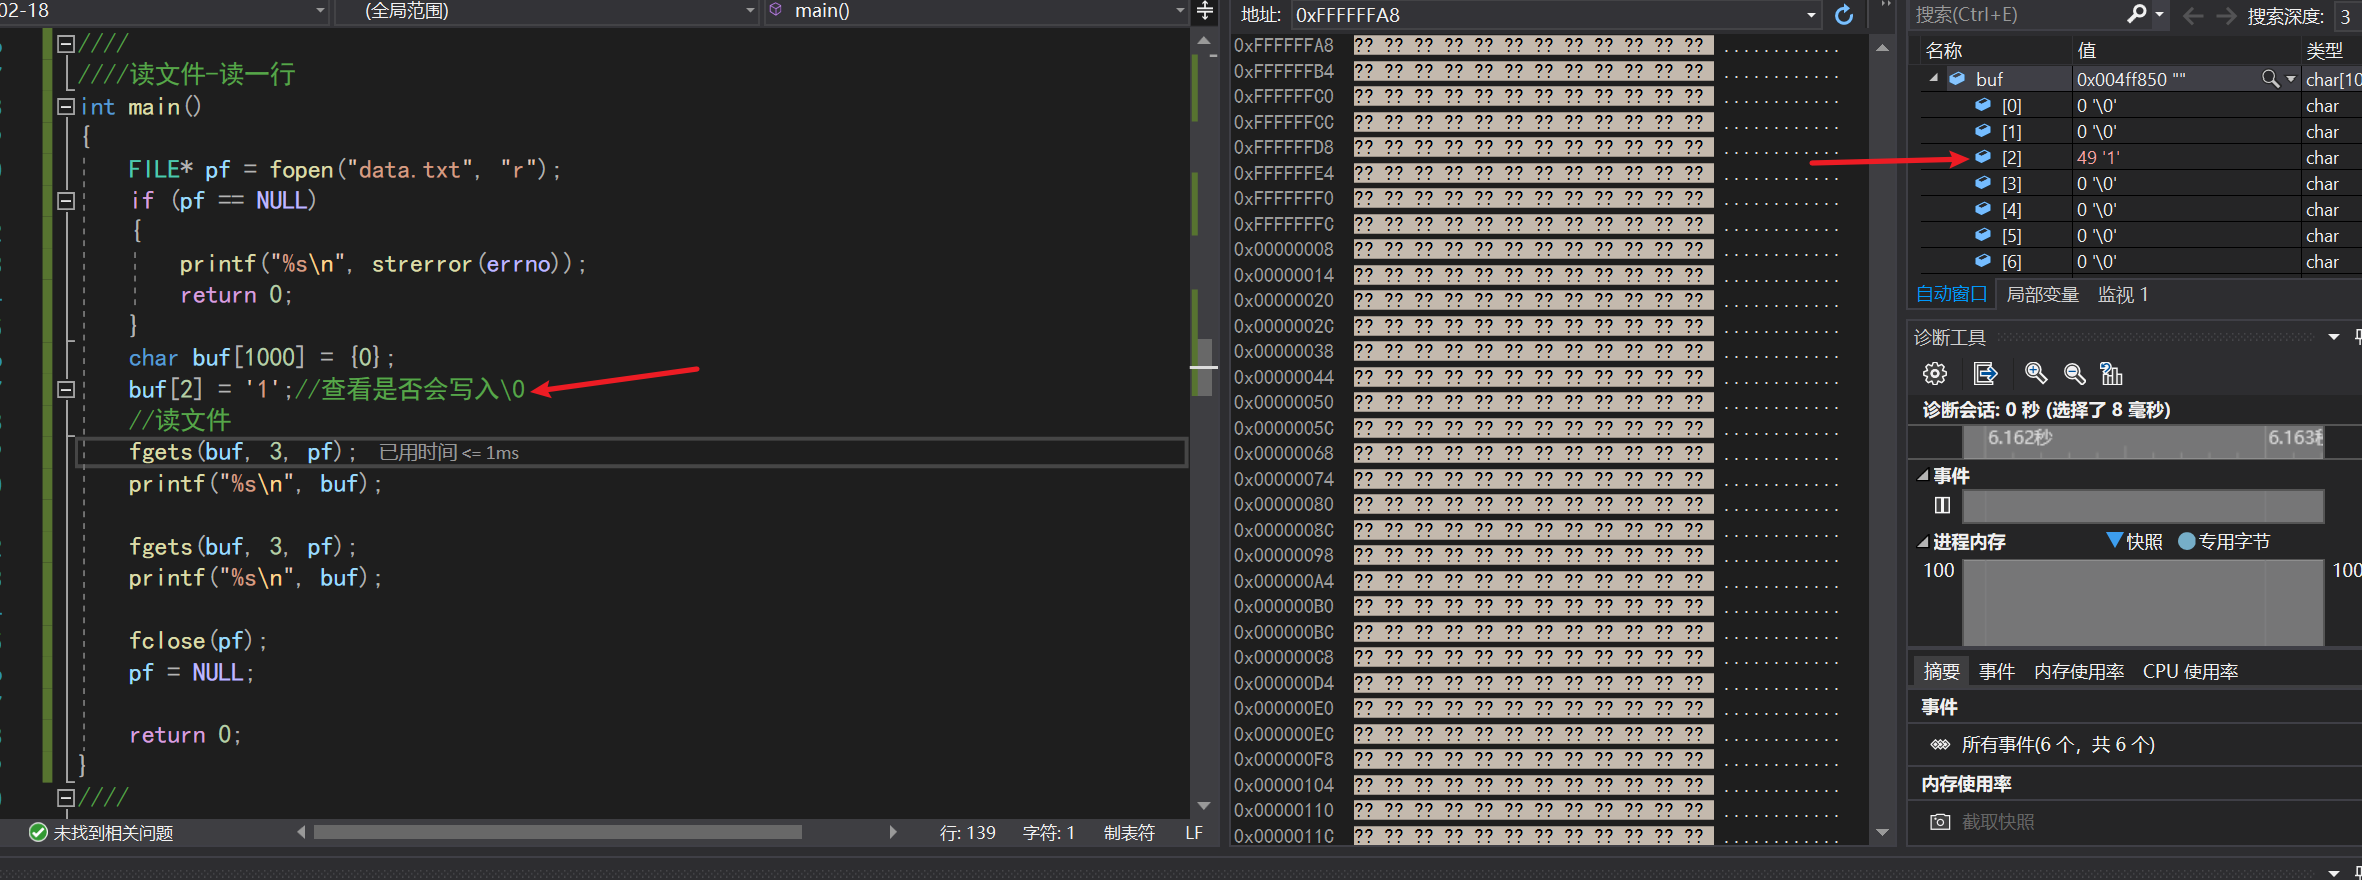Click value 49 '1' of buf[2]

click(x=2098, y=157)
